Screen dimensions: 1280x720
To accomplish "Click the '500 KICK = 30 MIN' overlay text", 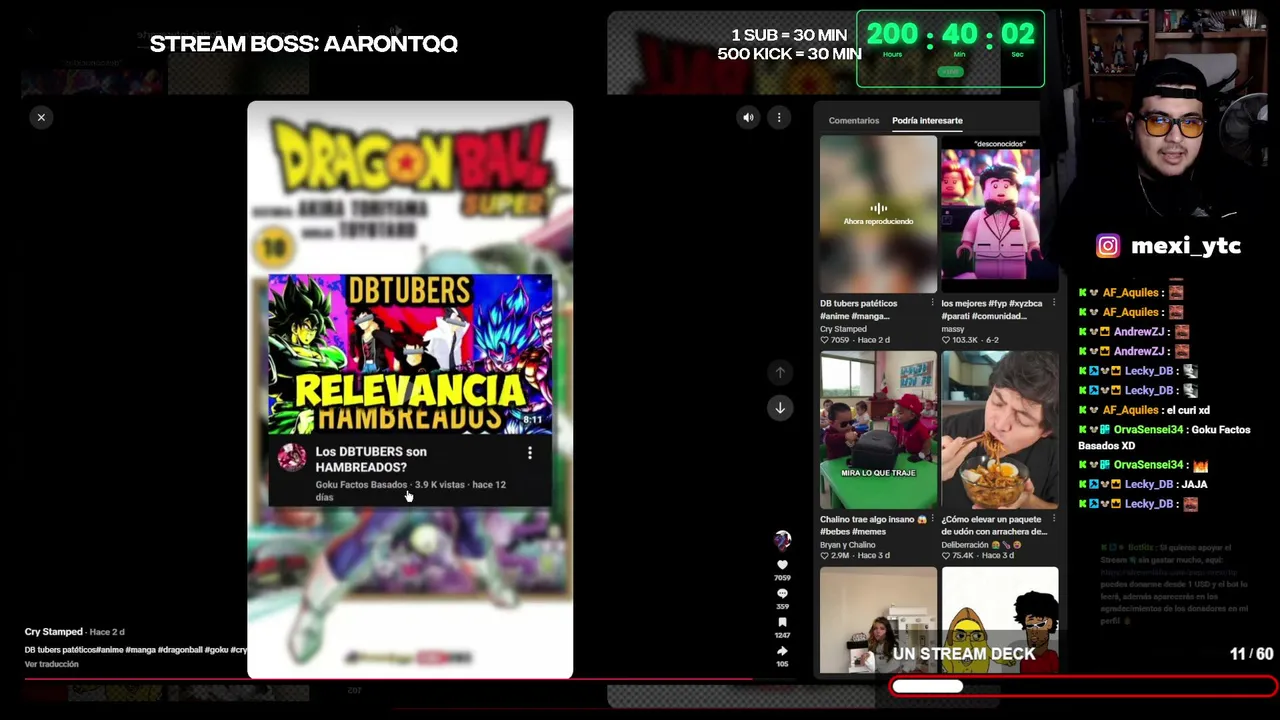I will coord(789,54).
